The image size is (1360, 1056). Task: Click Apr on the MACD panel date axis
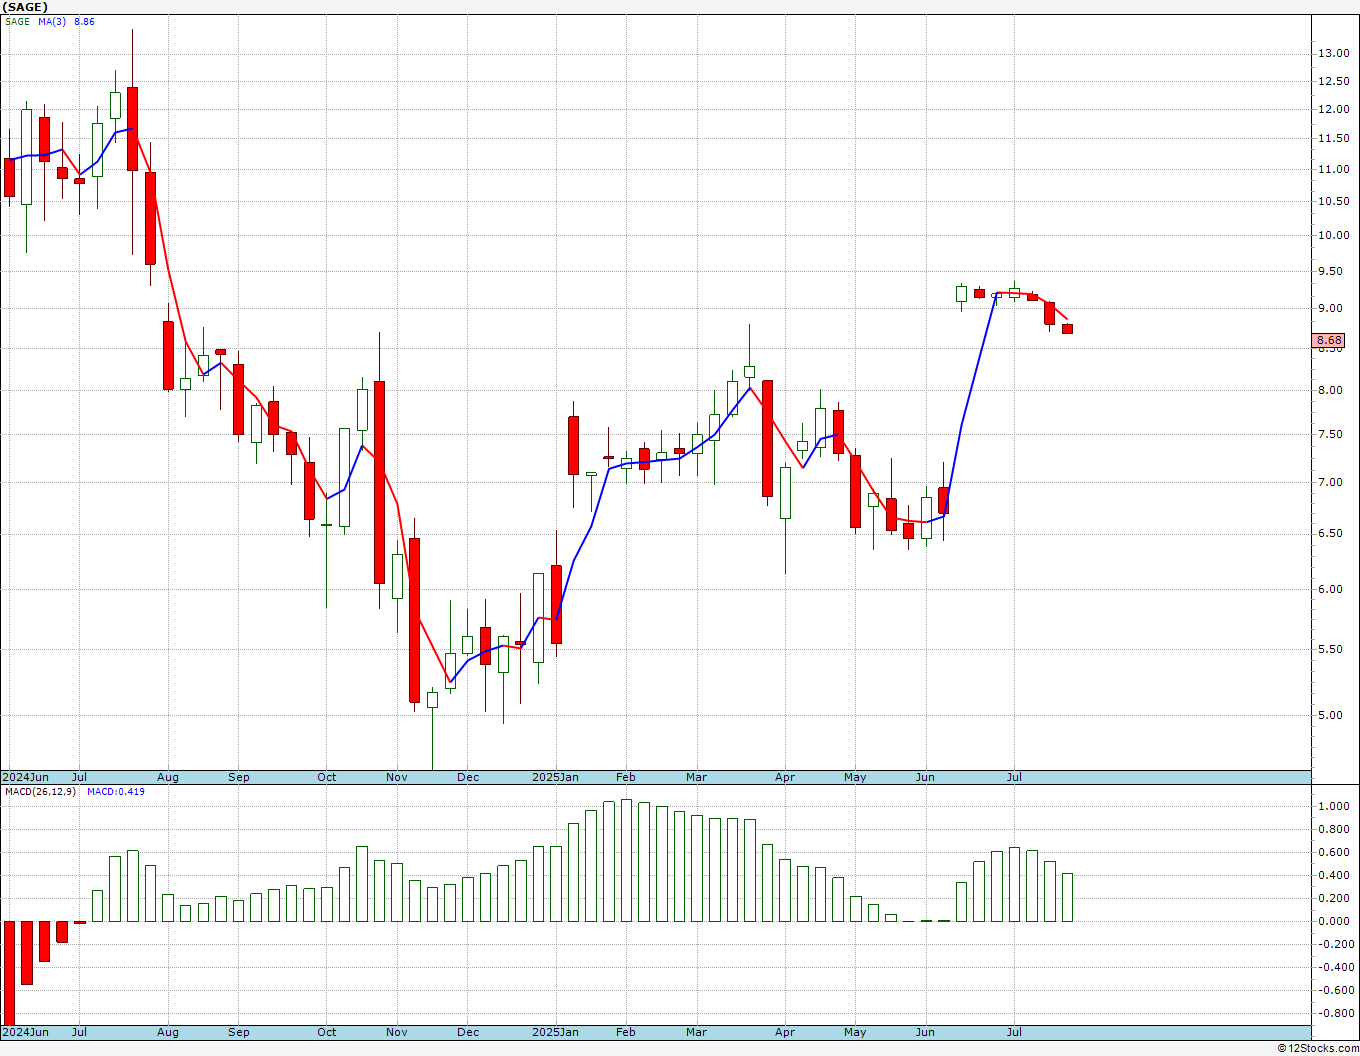click(x=785, y=1032)
